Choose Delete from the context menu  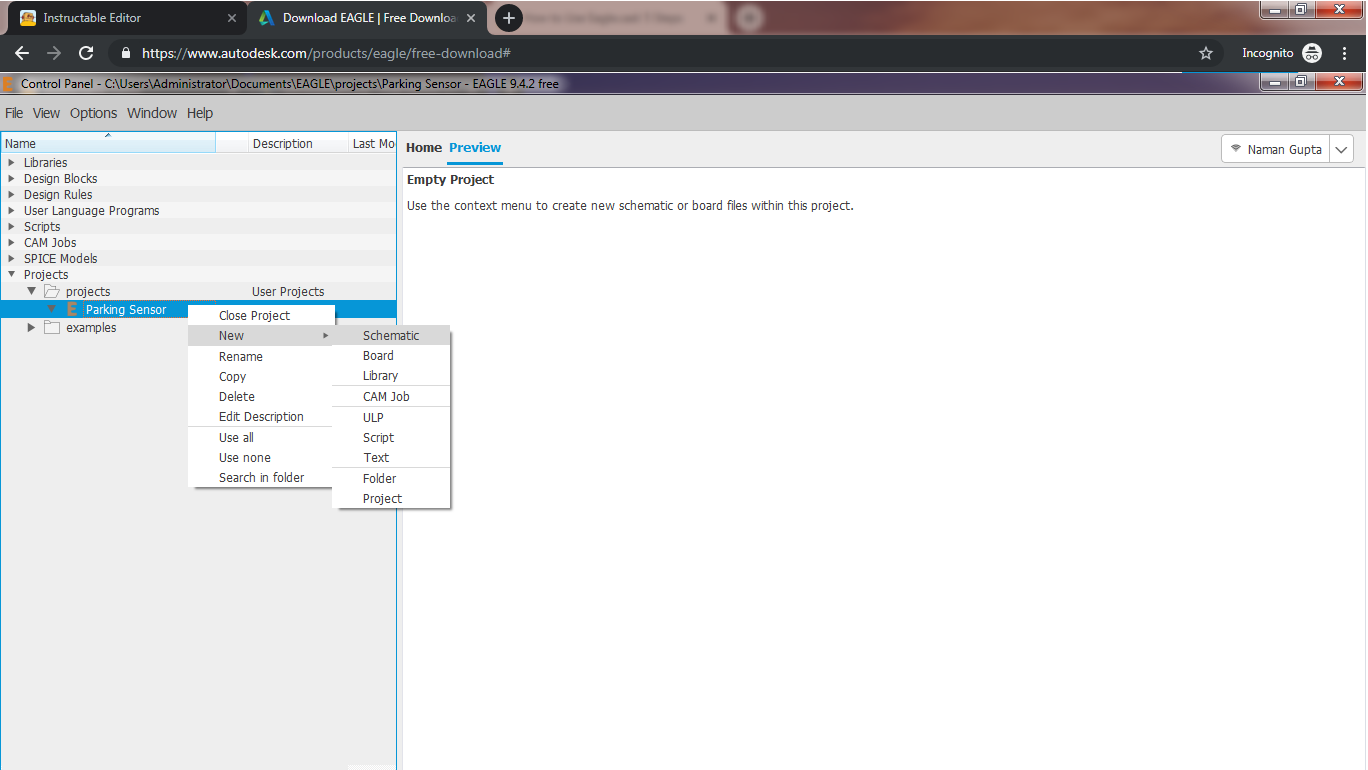261,397
